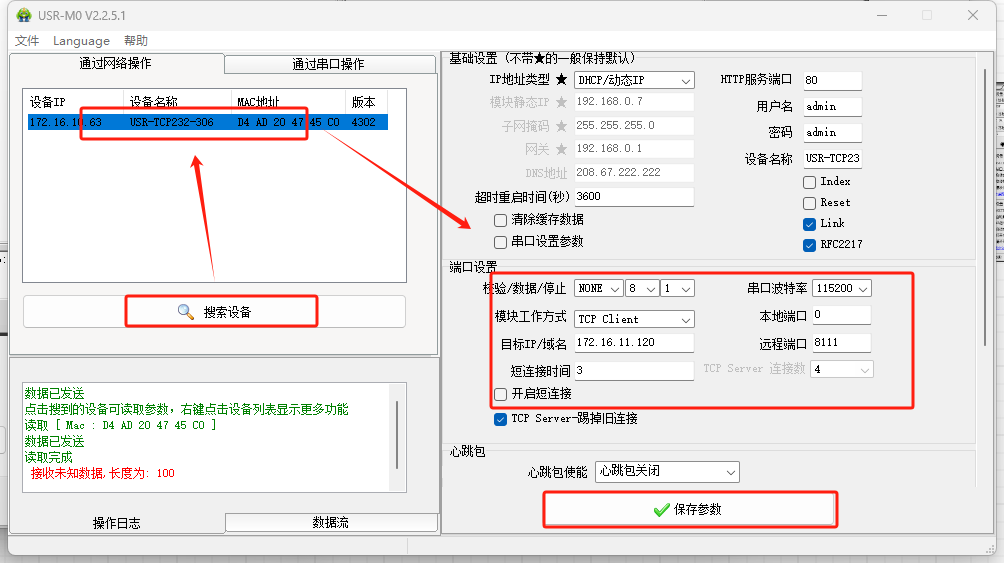Click the 设备名称 field showing USR-TCP23
Viewport: 1004px width, 563px height.
point(832,159)
